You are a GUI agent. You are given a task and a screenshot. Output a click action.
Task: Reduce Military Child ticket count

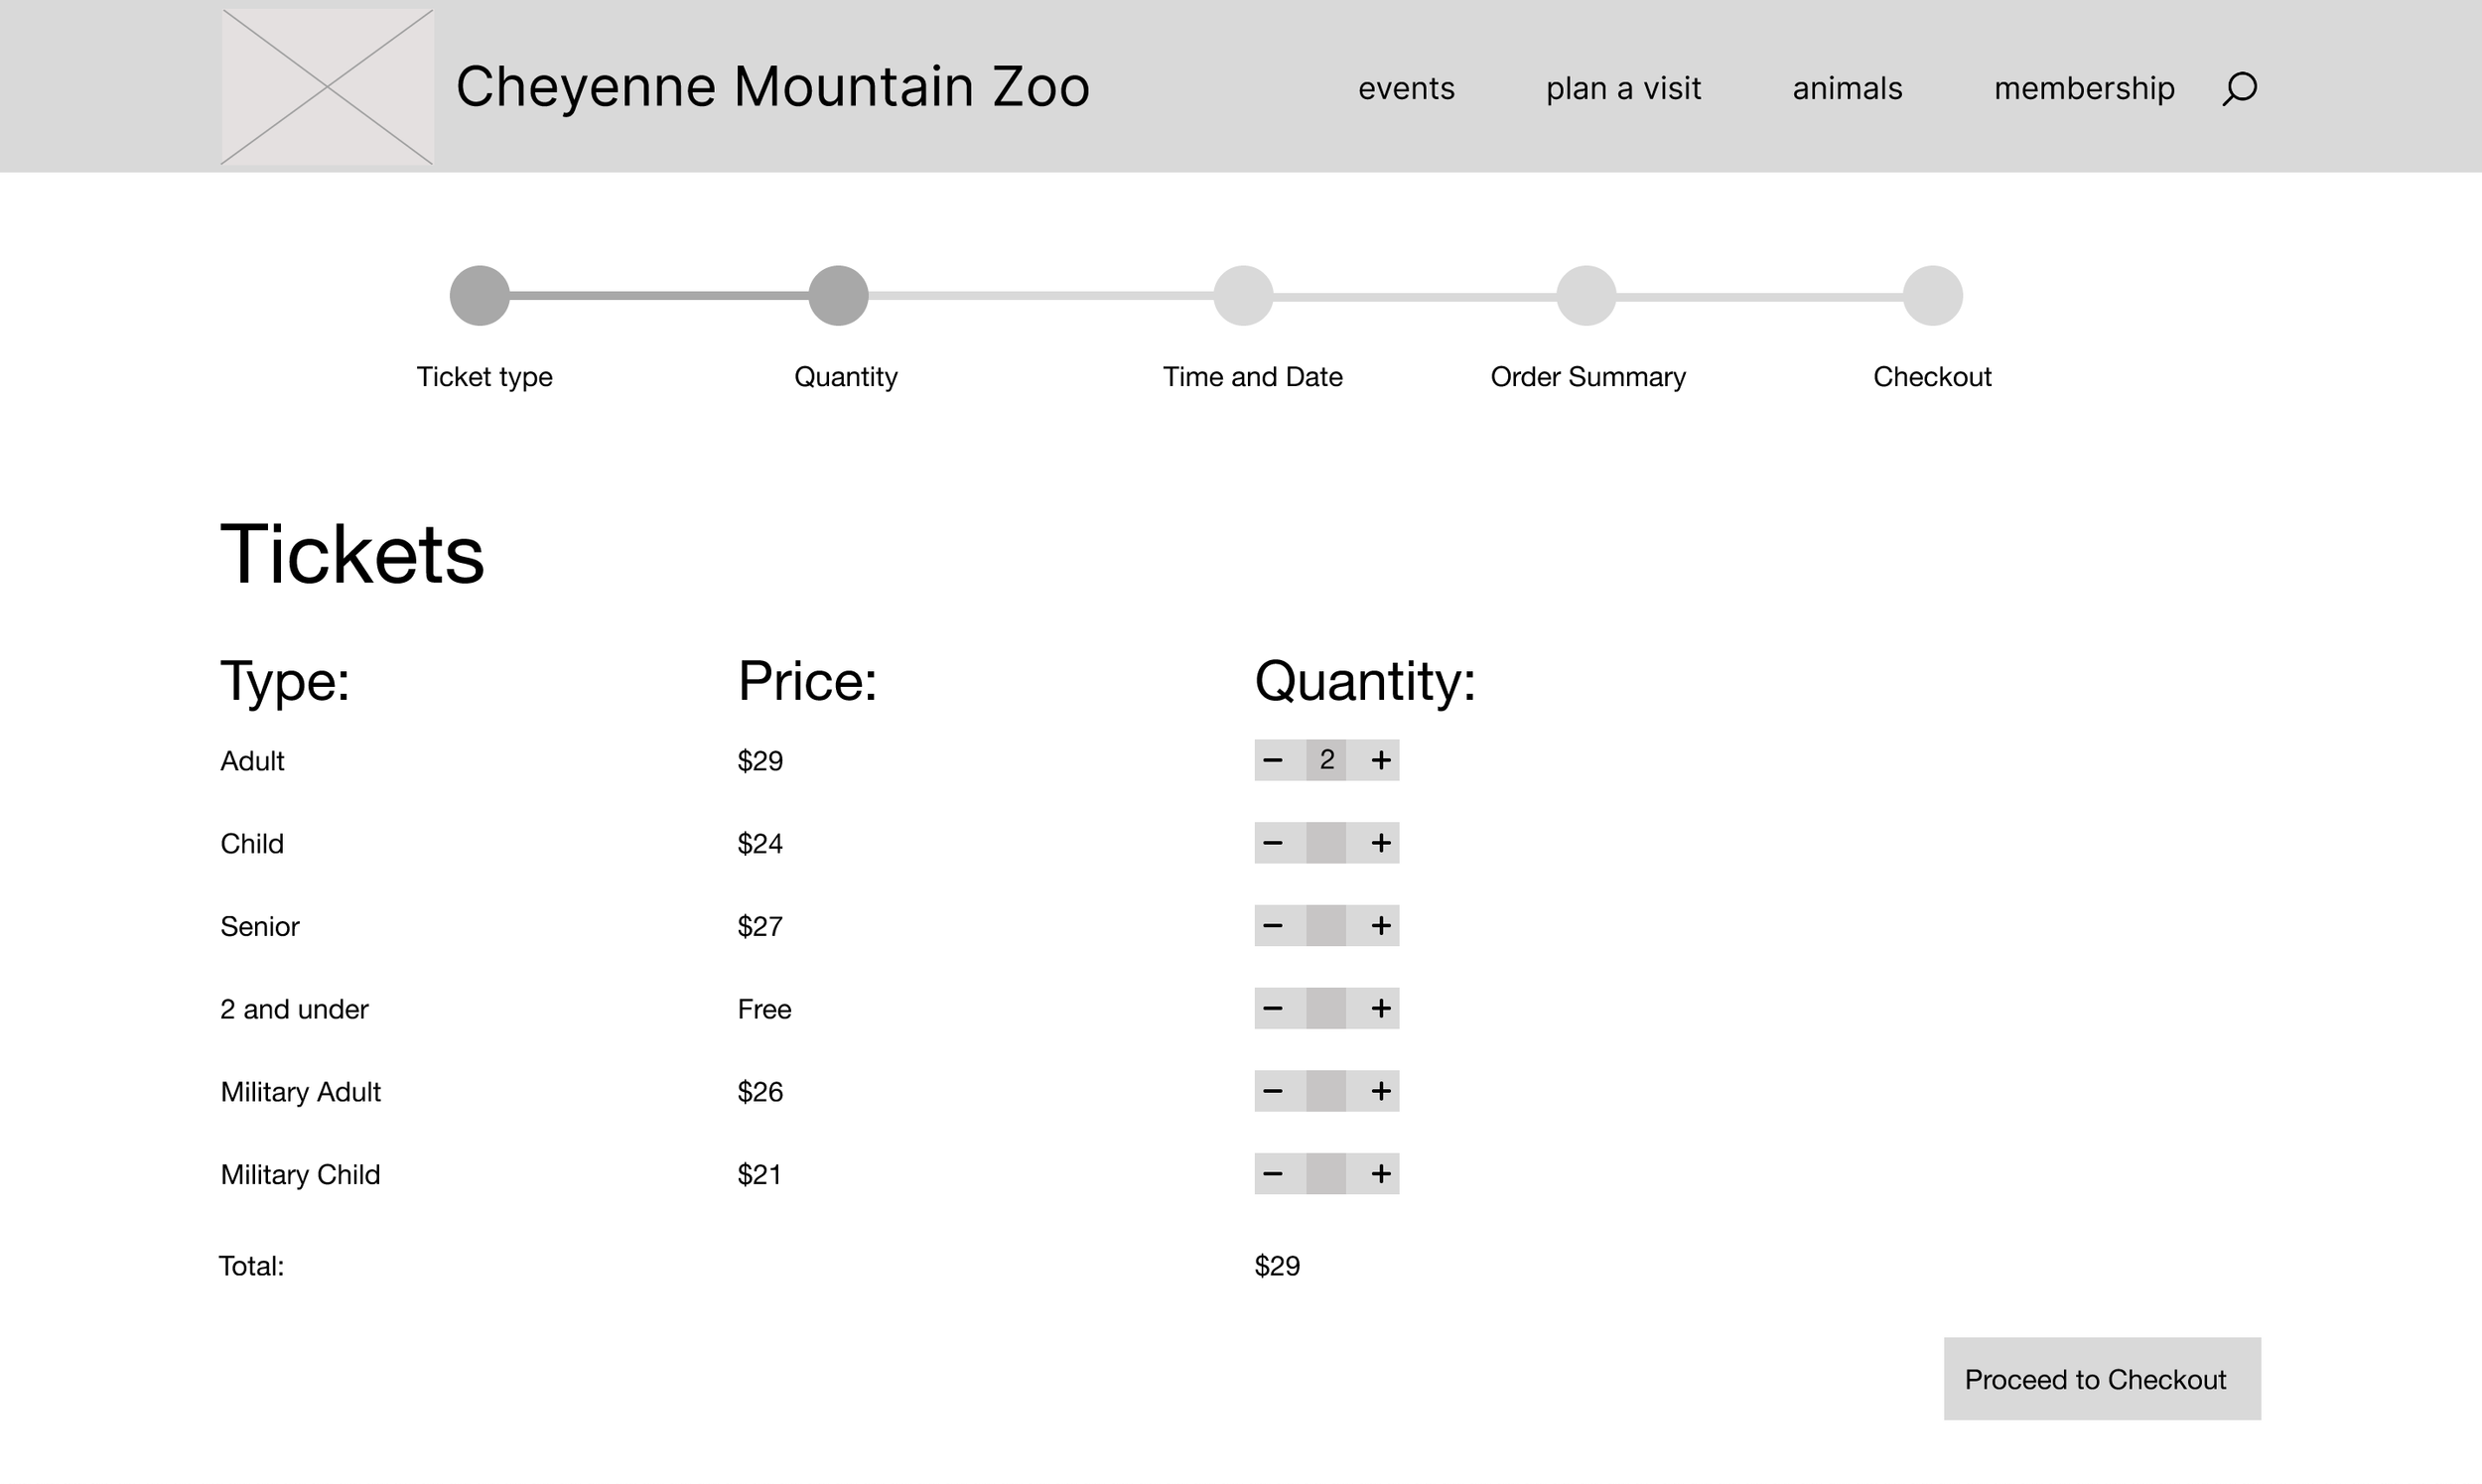pyautogui.click(x=1272, y=1174)
